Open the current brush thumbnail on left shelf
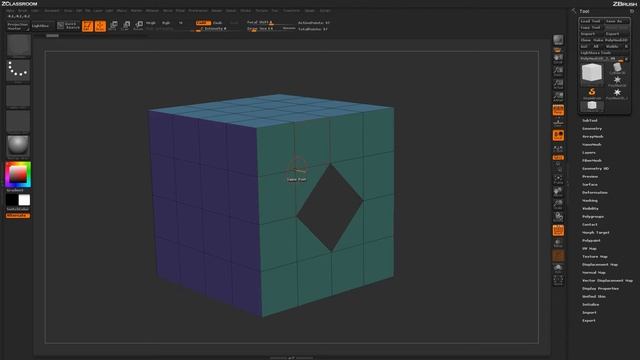Viewport: 640px width, 360px height. (18, 45)
